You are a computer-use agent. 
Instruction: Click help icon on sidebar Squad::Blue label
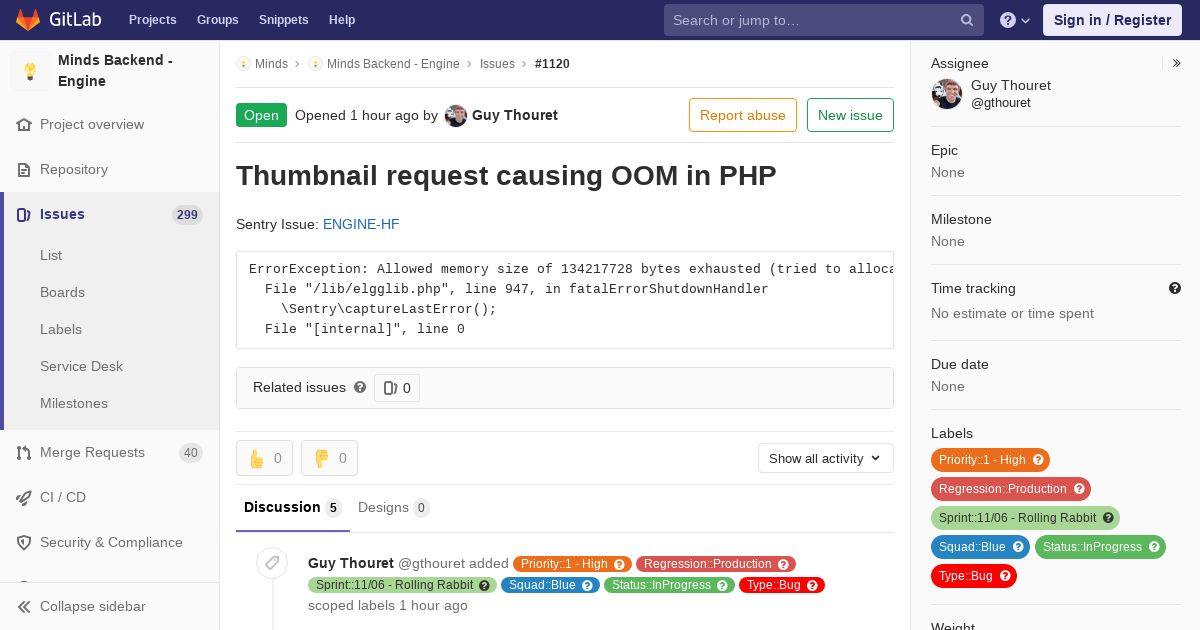point(1018,547)
